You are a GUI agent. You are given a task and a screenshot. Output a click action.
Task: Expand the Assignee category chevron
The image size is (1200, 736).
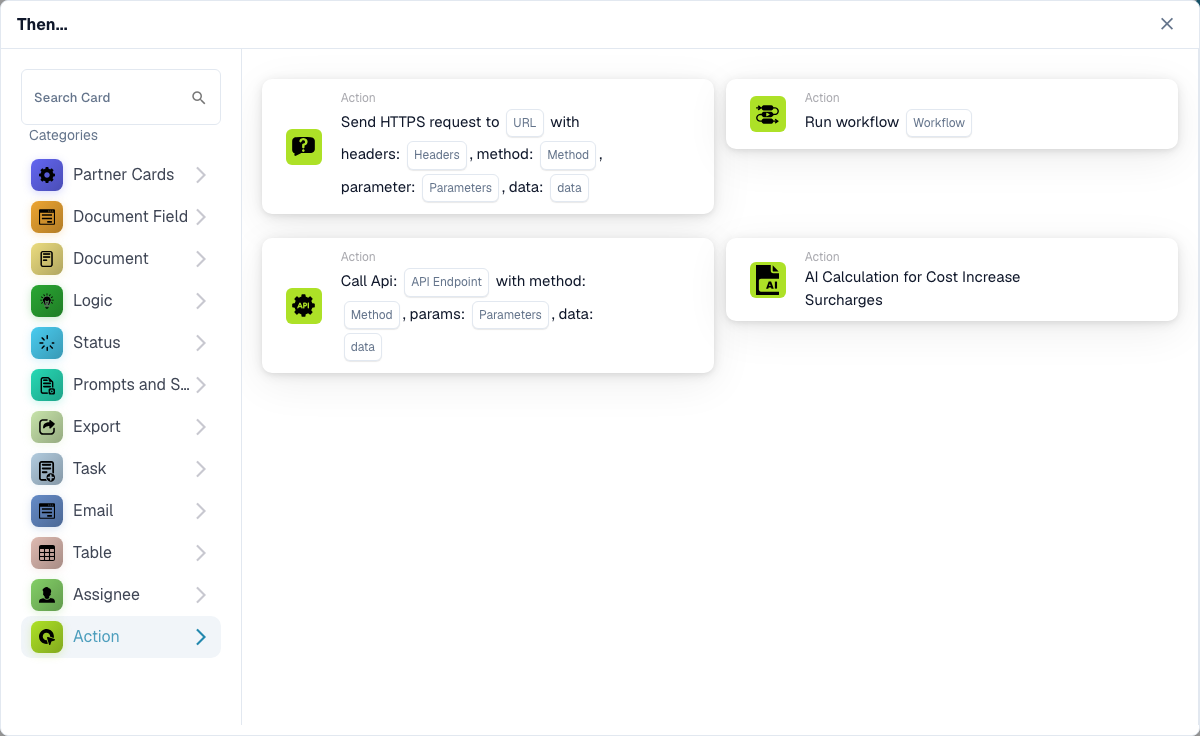pyautogui.click(x=201, y=595)
